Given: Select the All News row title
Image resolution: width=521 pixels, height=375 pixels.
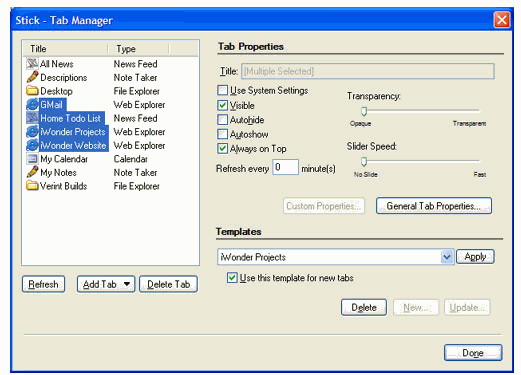Looking at the screenshot, I should [56, 64].
